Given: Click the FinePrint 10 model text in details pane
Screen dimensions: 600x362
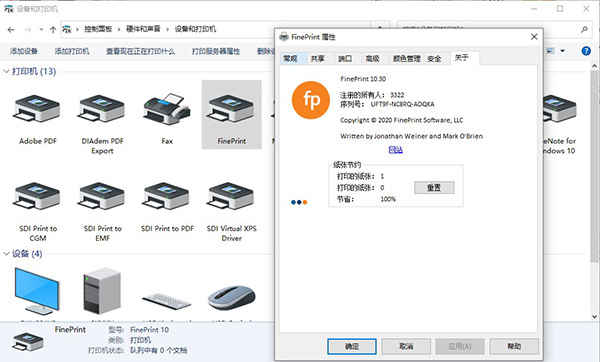Looking at the screenshot, I should 150,330.
